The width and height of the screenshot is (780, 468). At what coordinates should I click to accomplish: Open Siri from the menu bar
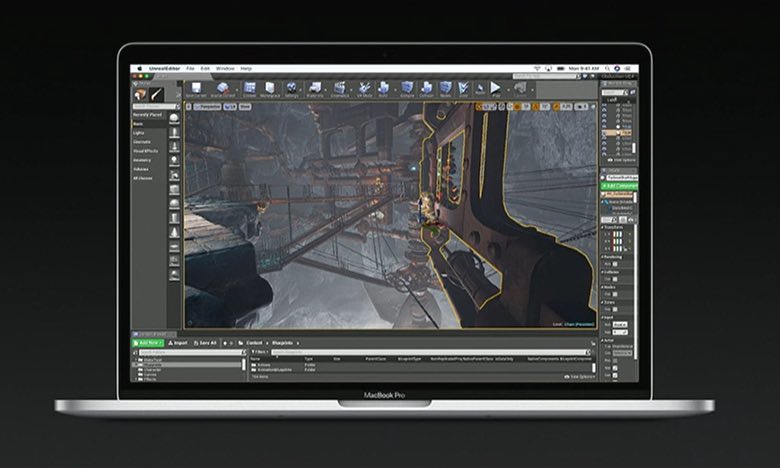point(617,69)
